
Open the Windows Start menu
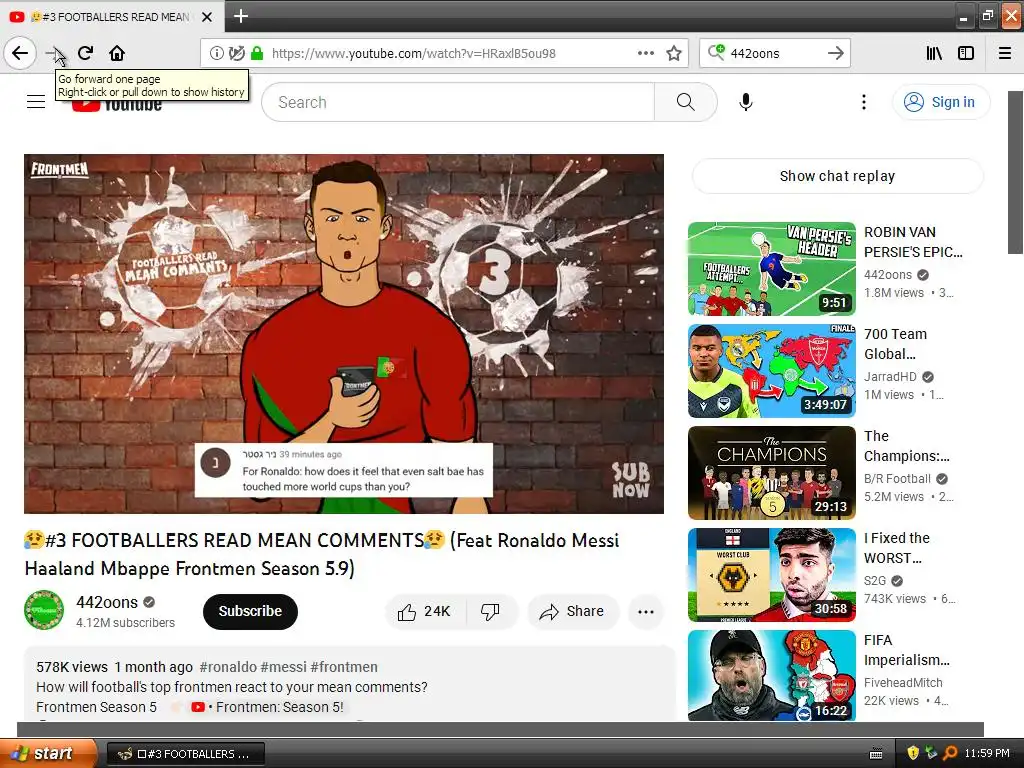pyautogui.click(x=48, y=753)
